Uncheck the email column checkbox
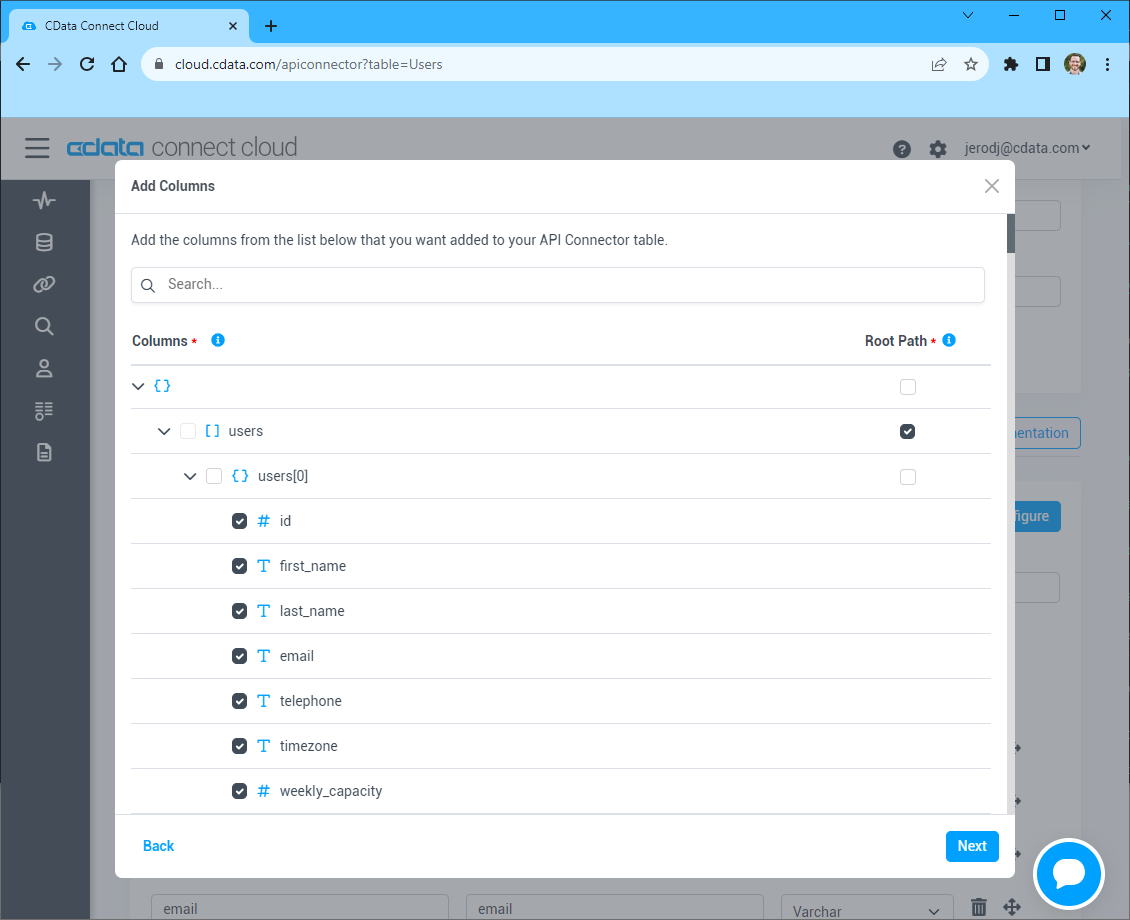 click(x=239, y=656)
